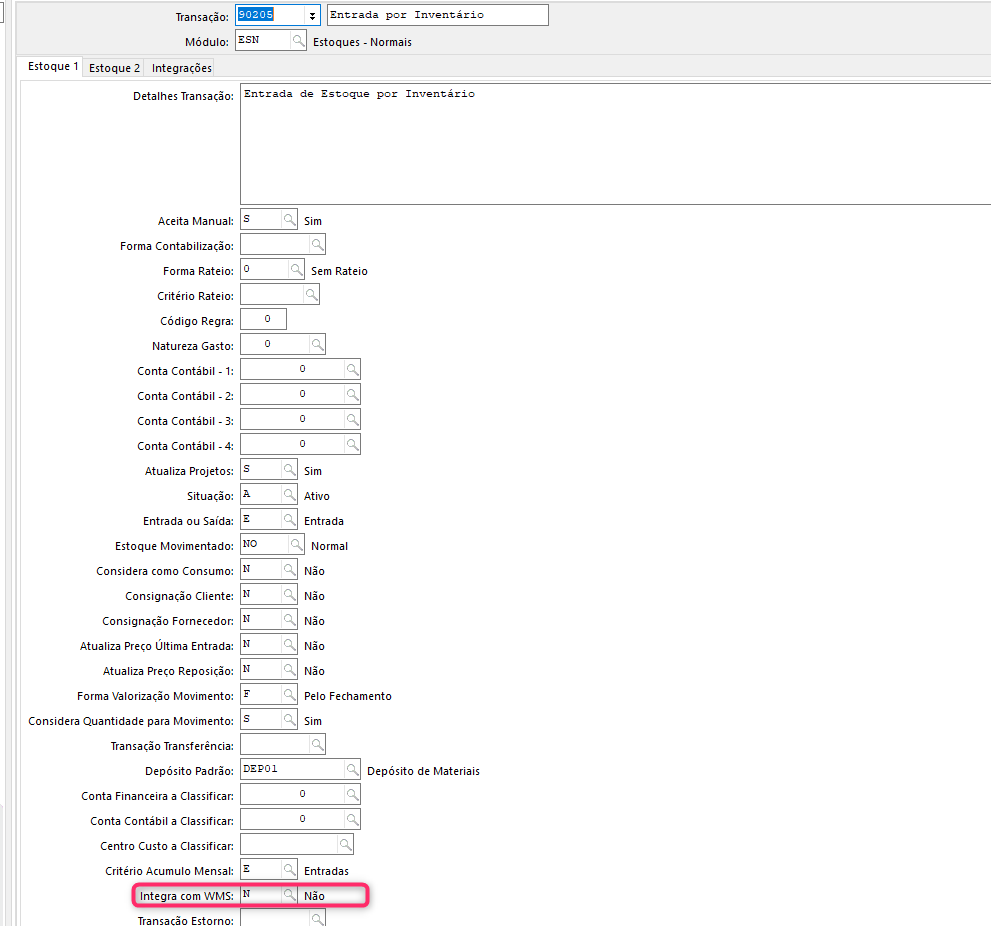
Task: Open lookup for Estoque Movimentado field
Action: [x=296, y=544]
